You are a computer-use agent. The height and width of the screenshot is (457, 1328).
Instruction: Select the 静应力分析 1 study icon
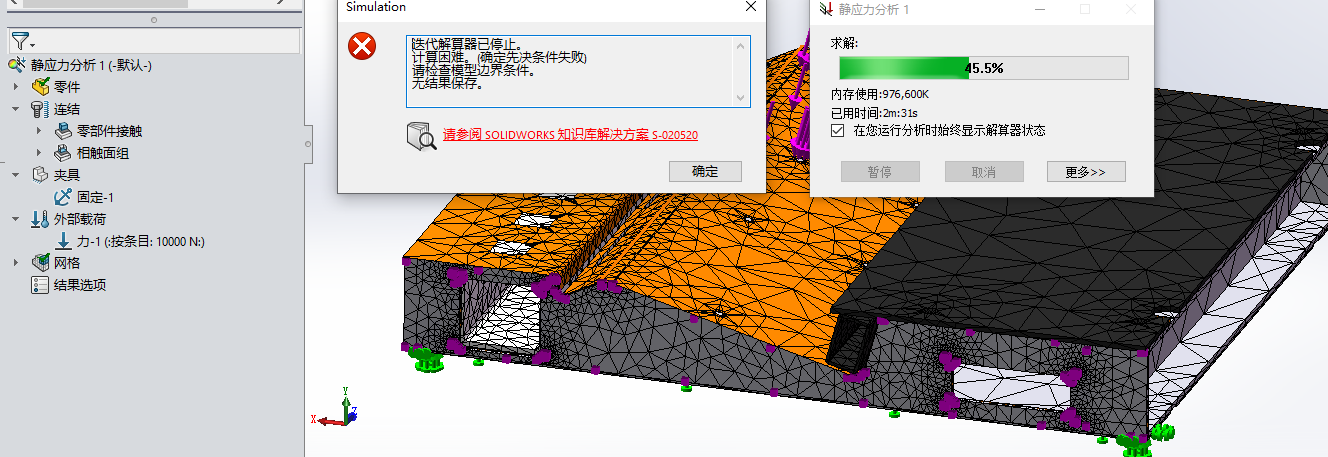(x=18, y=65)
